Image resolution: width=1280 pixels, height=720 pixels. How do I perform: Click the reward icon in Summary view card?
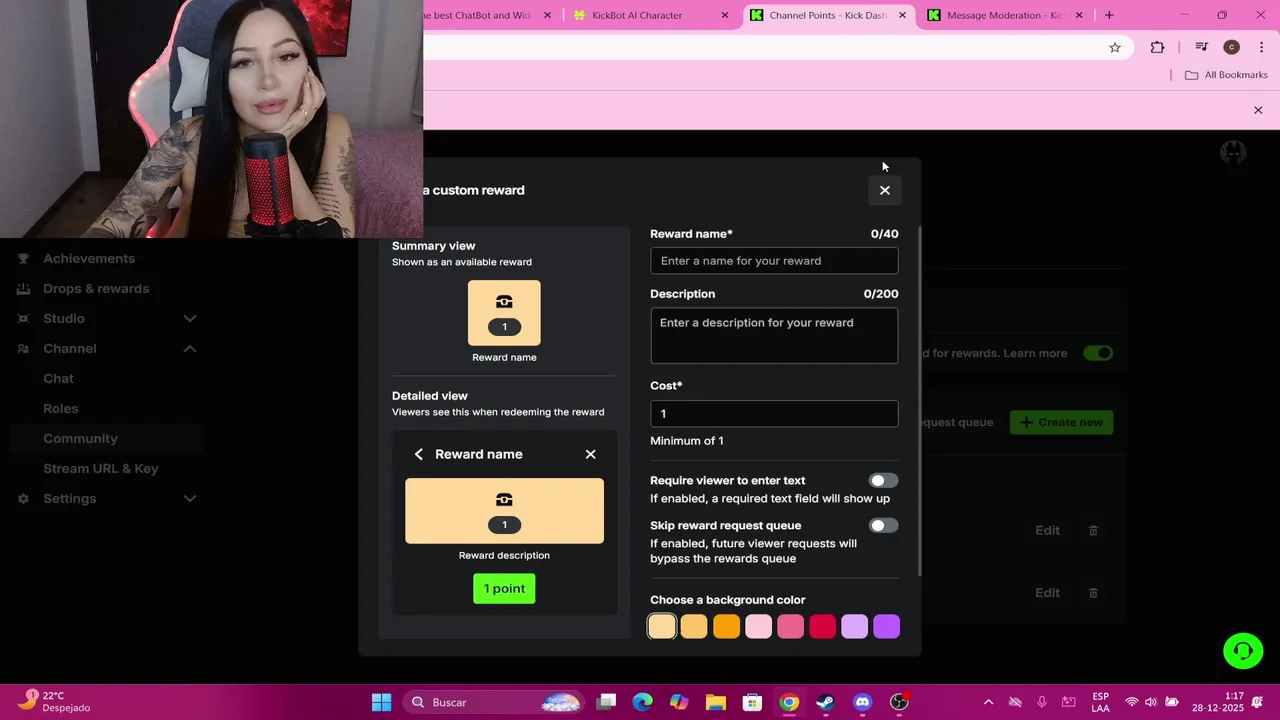[504, 301]
